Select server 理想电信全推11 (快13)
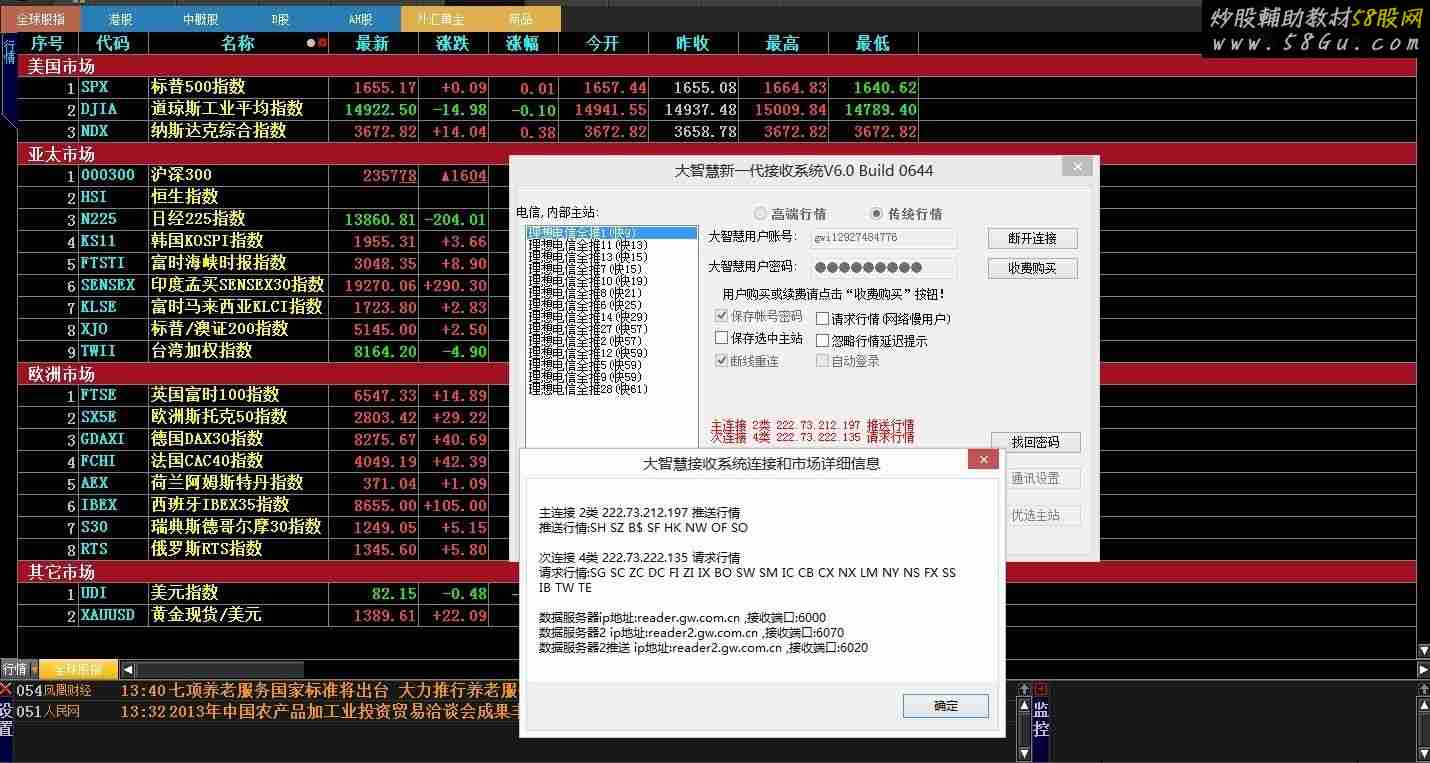The width and height of the screenshot is (1430, 763). pyautogui.click(x=611, y=245)
